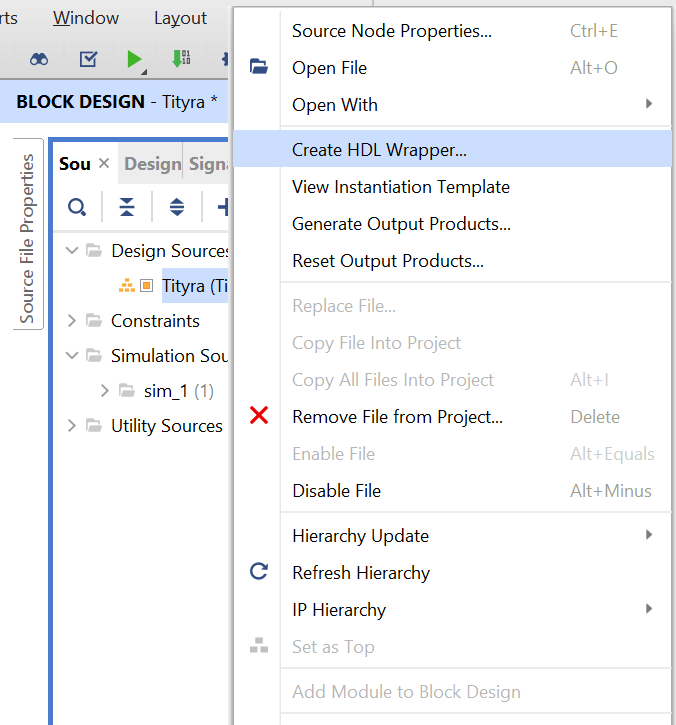Click the checkmark toolbar icon
Viewport: 676px width, 725px height.
coord(88,60)
